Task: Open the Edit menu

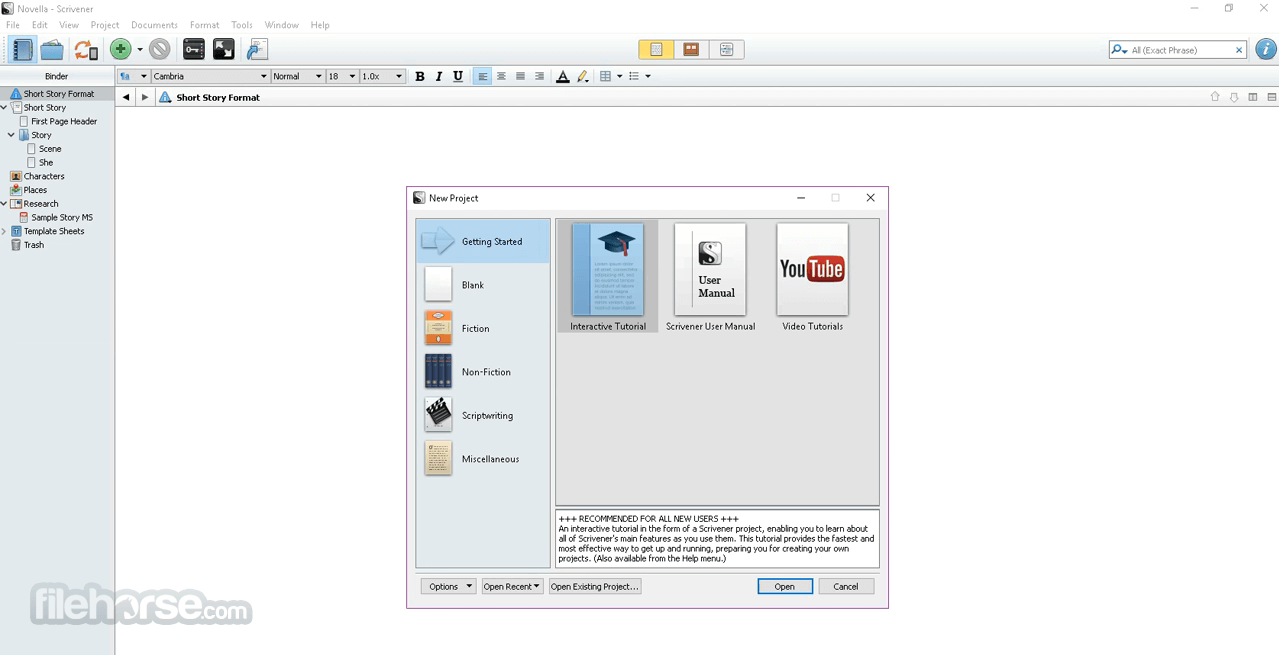Action: (40, 25)
